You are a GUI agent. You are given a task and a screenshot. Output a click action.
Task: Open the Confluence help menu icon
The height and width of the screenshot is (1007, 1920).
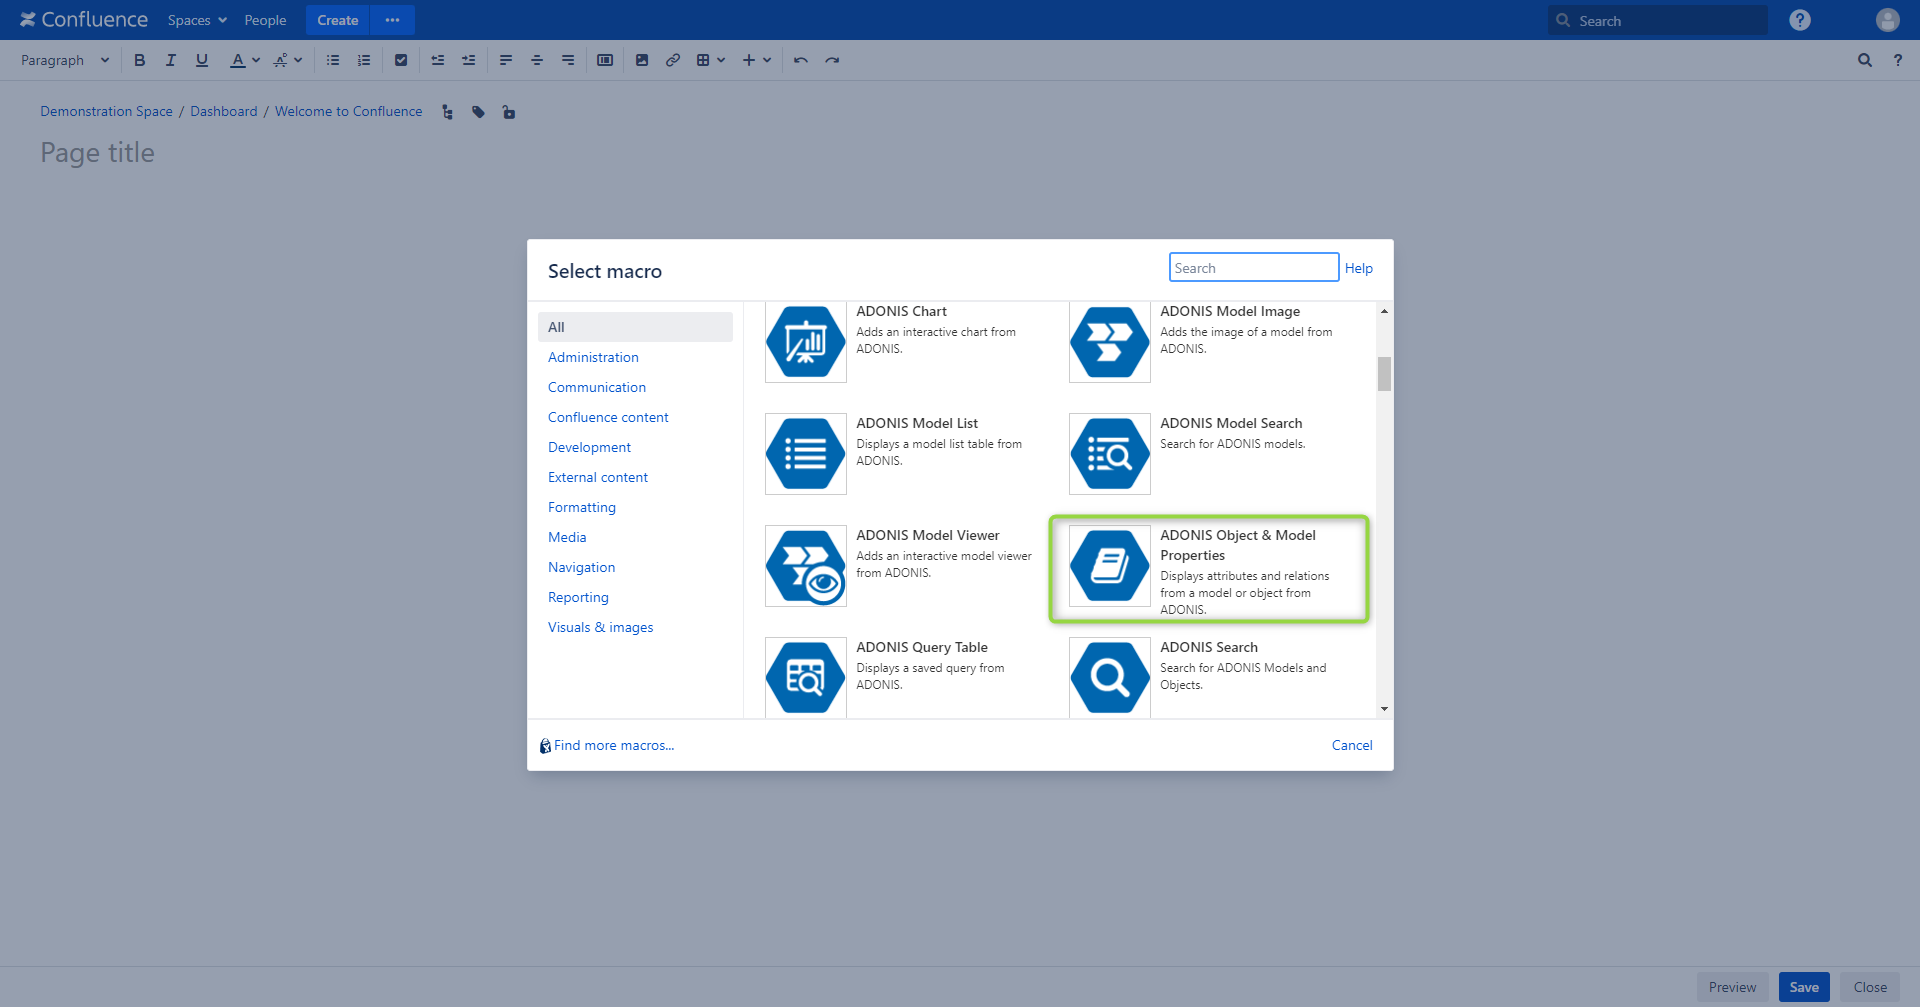pos(1800,20)
